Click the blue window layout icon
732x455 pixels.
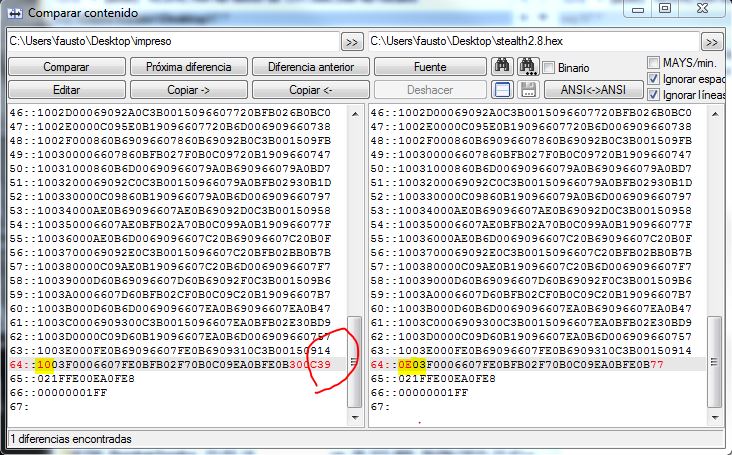502,90
